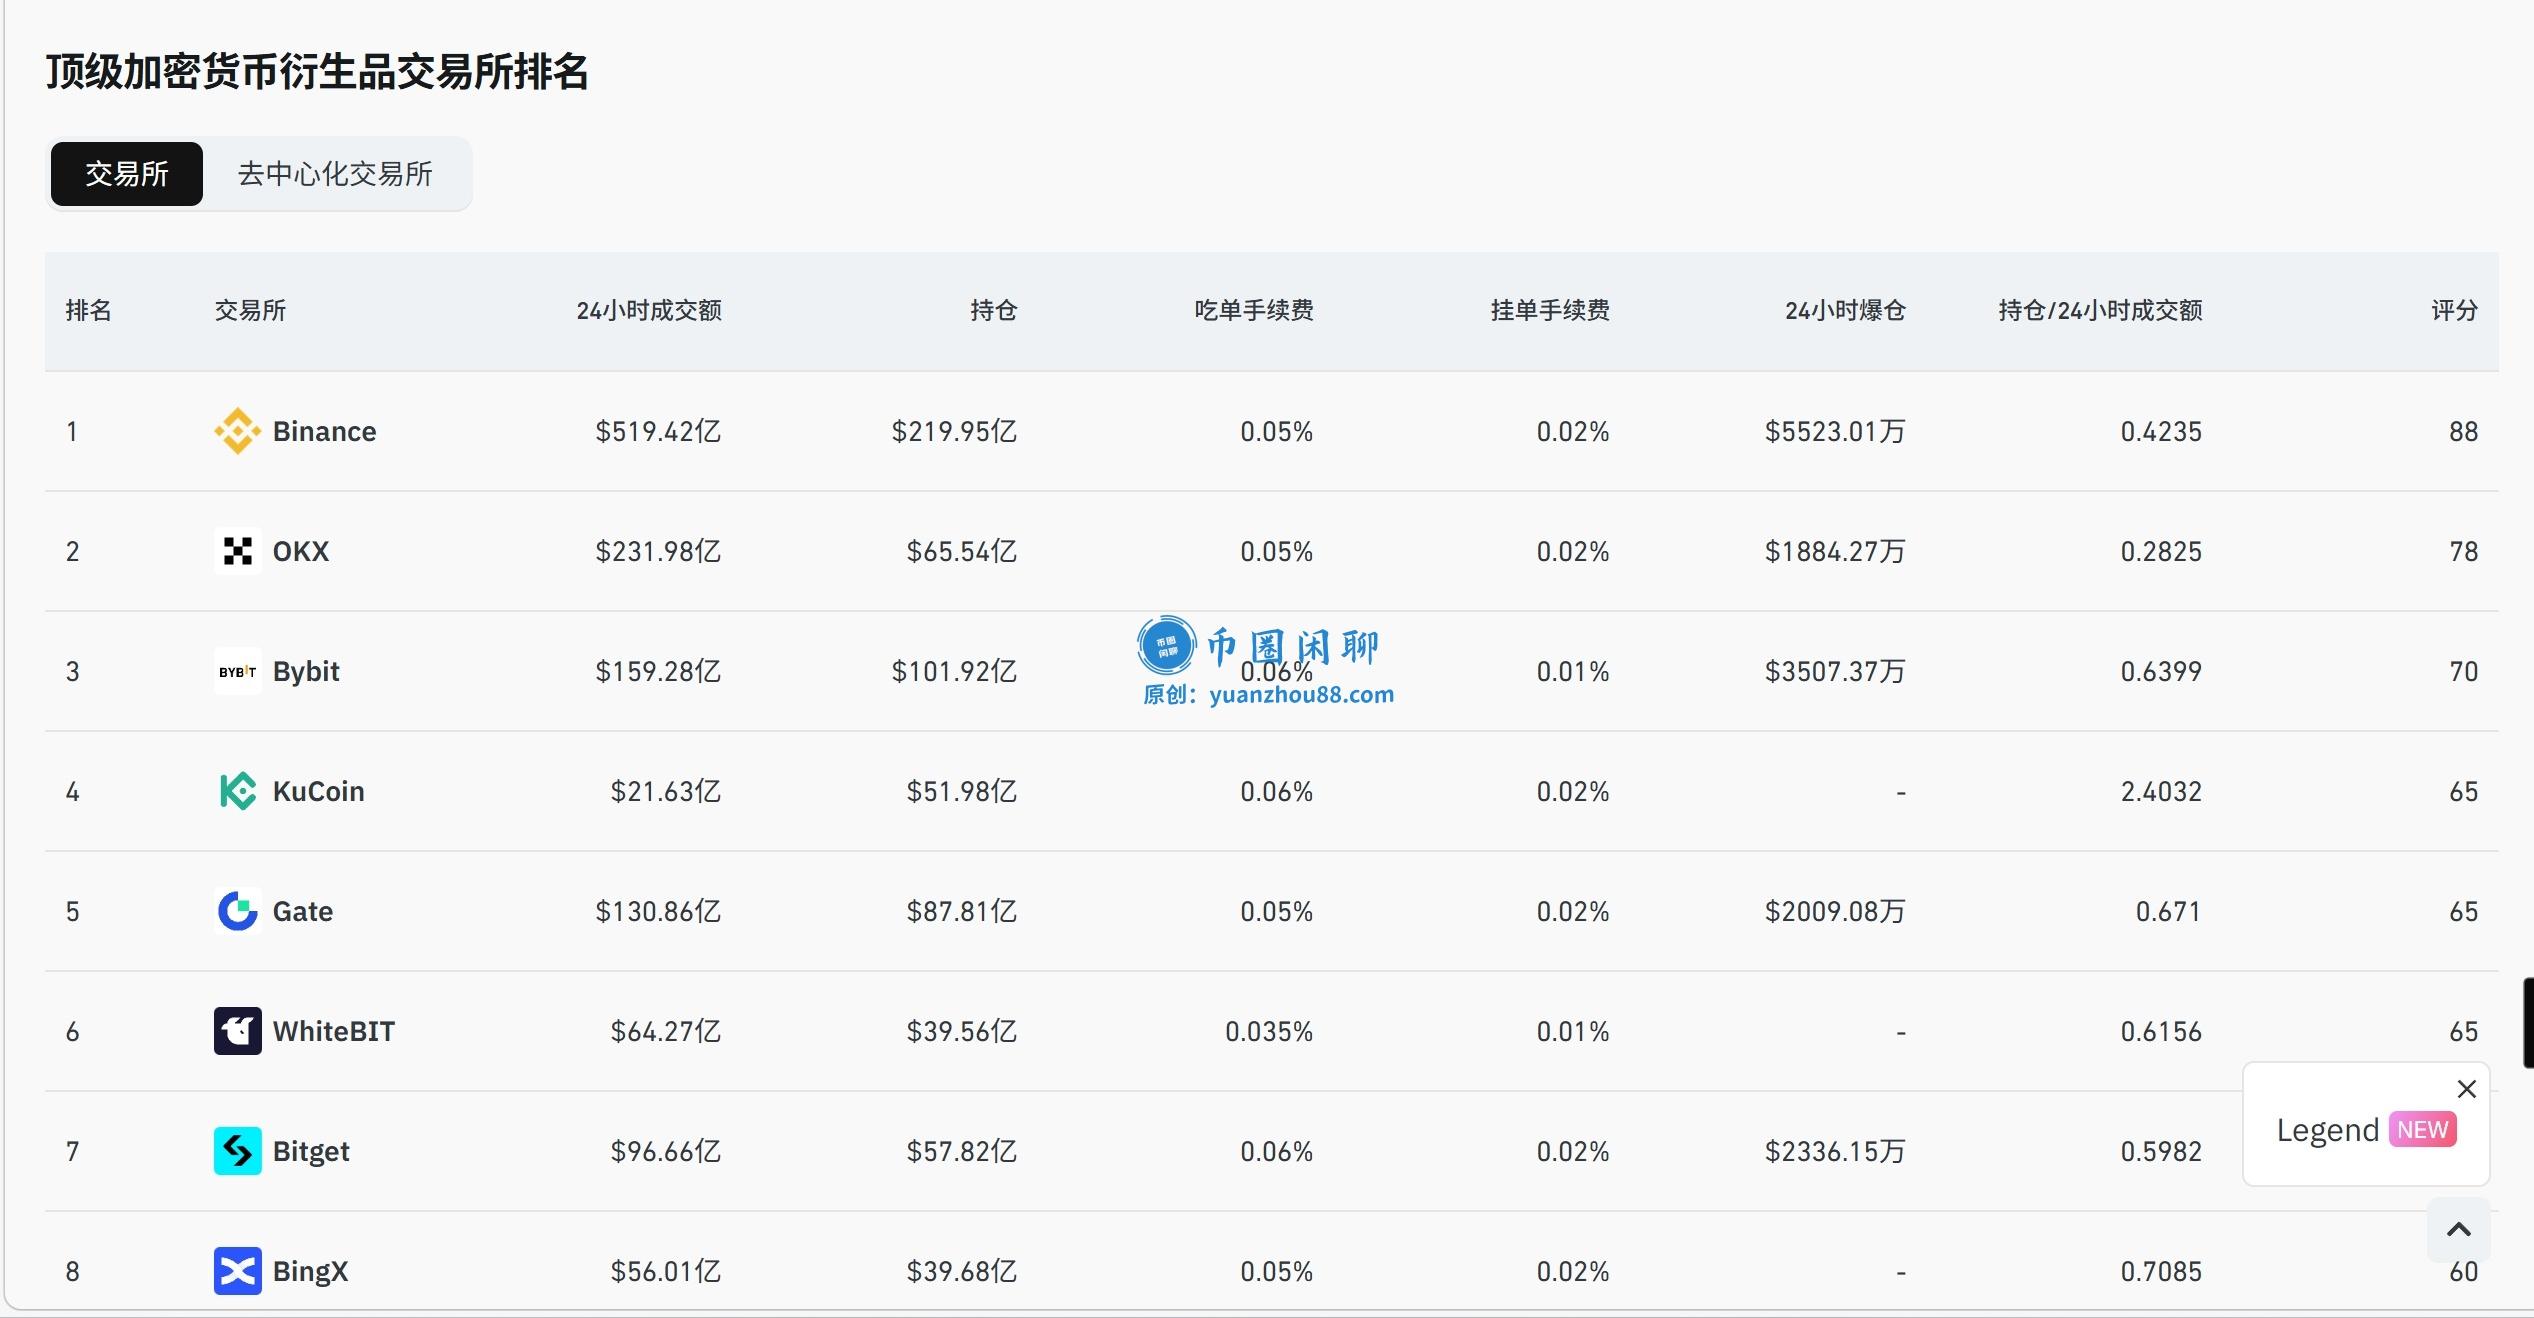Click the WhiteBIT logo icon
Image resolution: width=2534 pixels, height=1318 pixels.
[x=237, y=1031]
